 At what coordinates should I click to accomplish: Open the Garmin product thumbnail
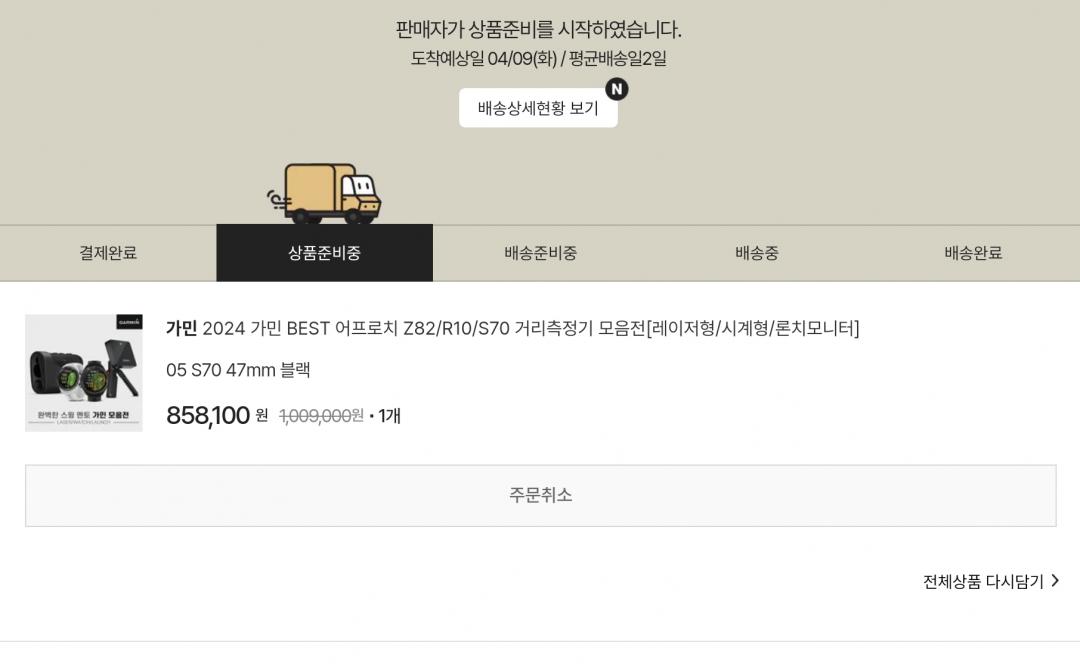tap(84, 373)
